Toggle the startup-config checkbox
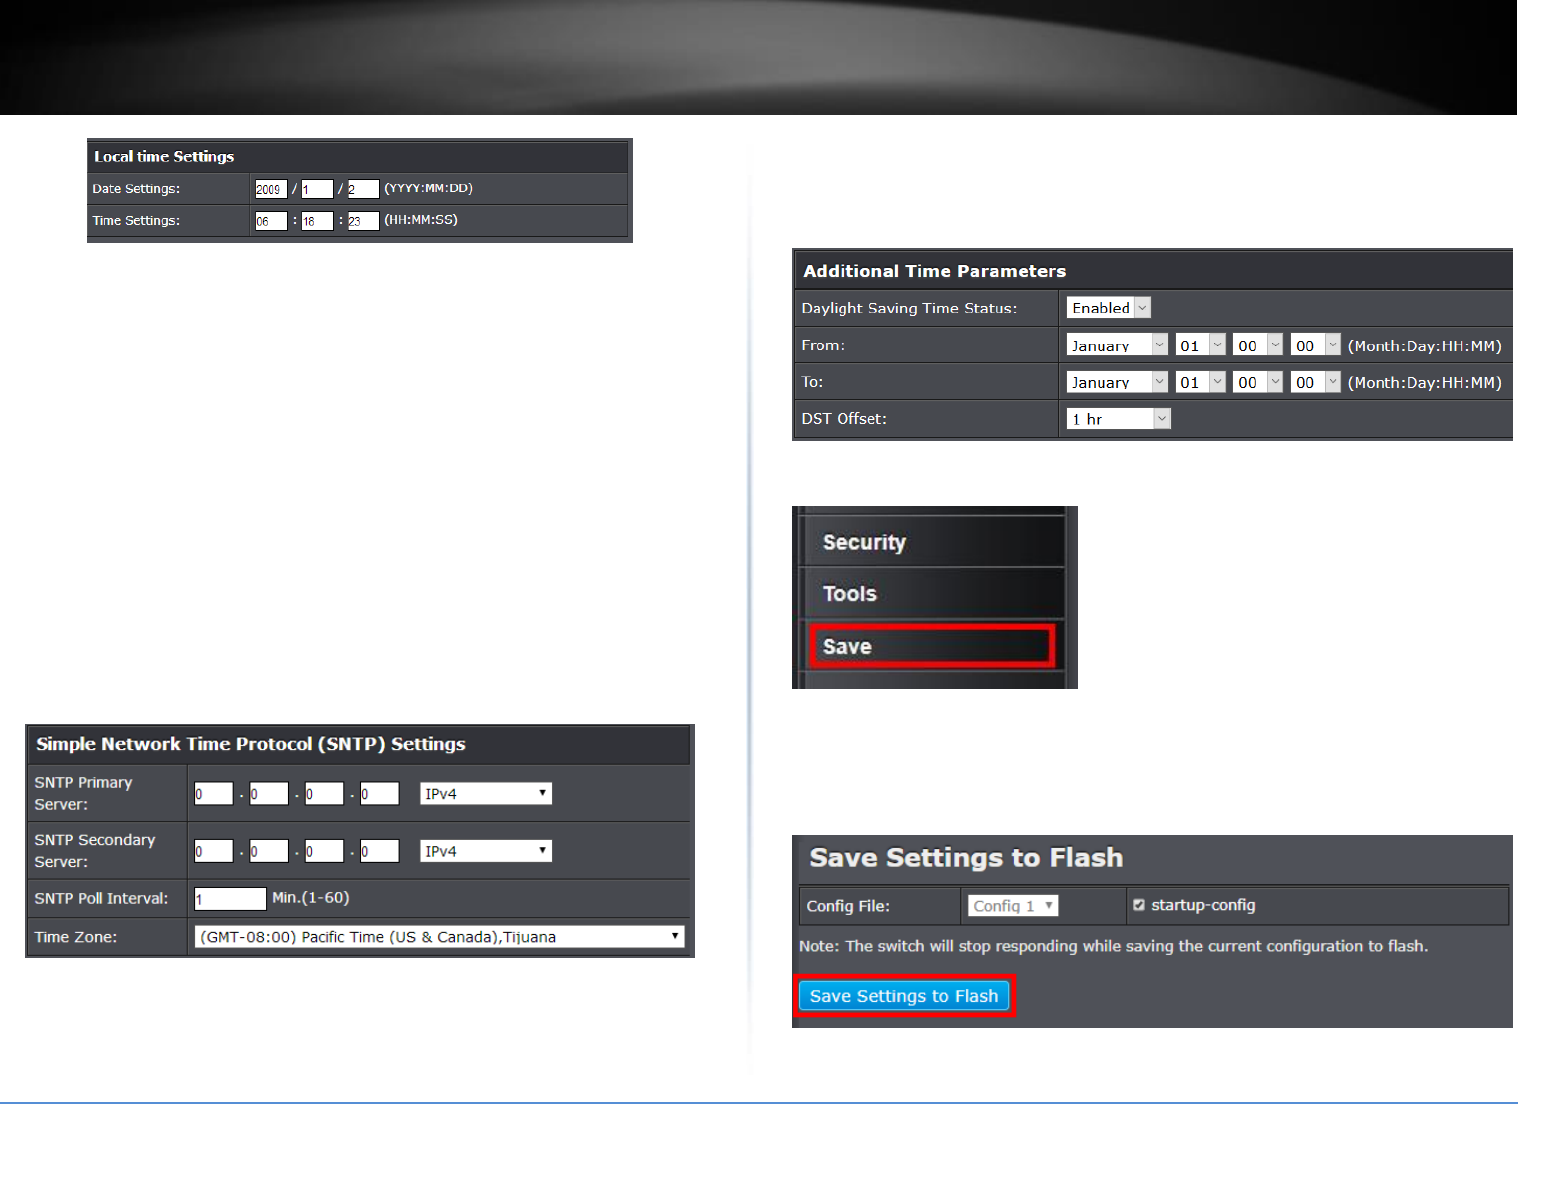The height and width of the screenshot is (1200, 1548). click(x=1139, y=905)
